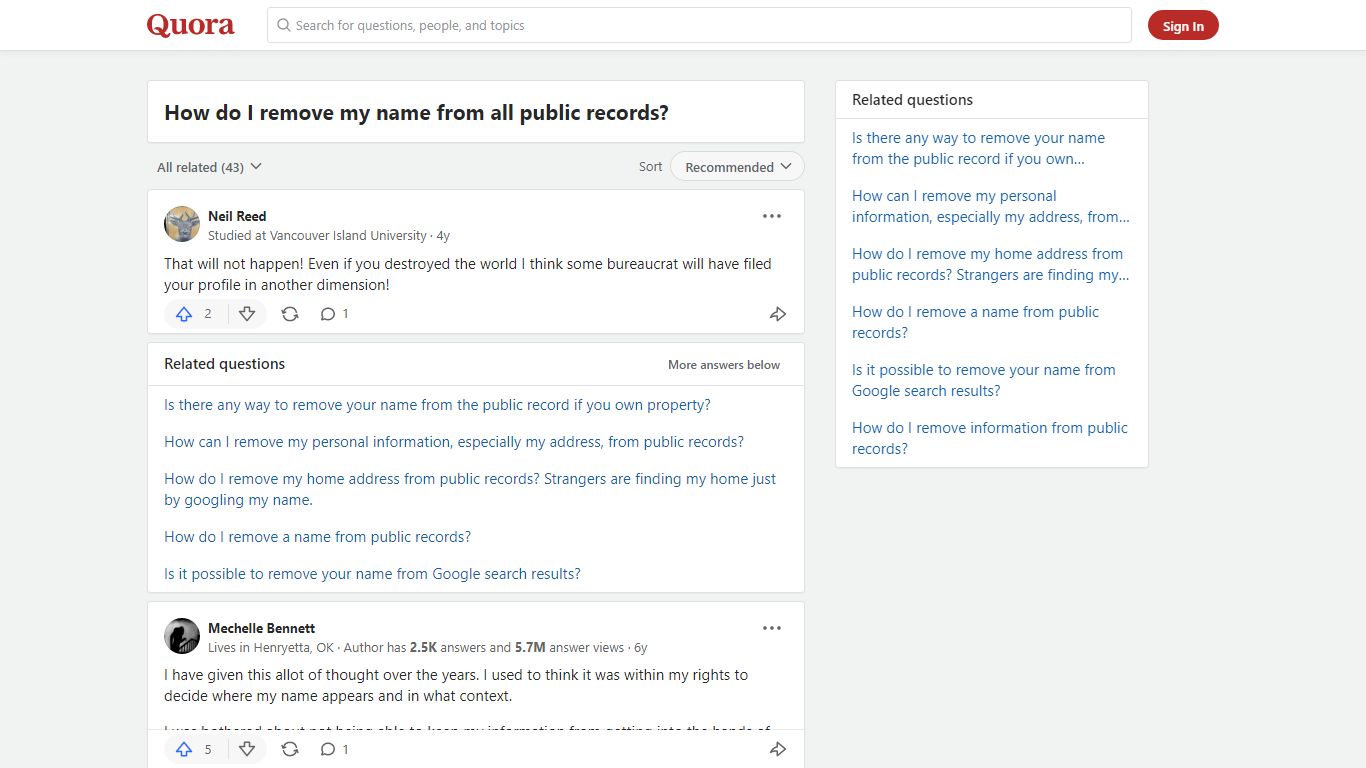This screenshot has height=768, width=1366.
Task: Click the Sign In button
Action: (x=1183, y=26)
